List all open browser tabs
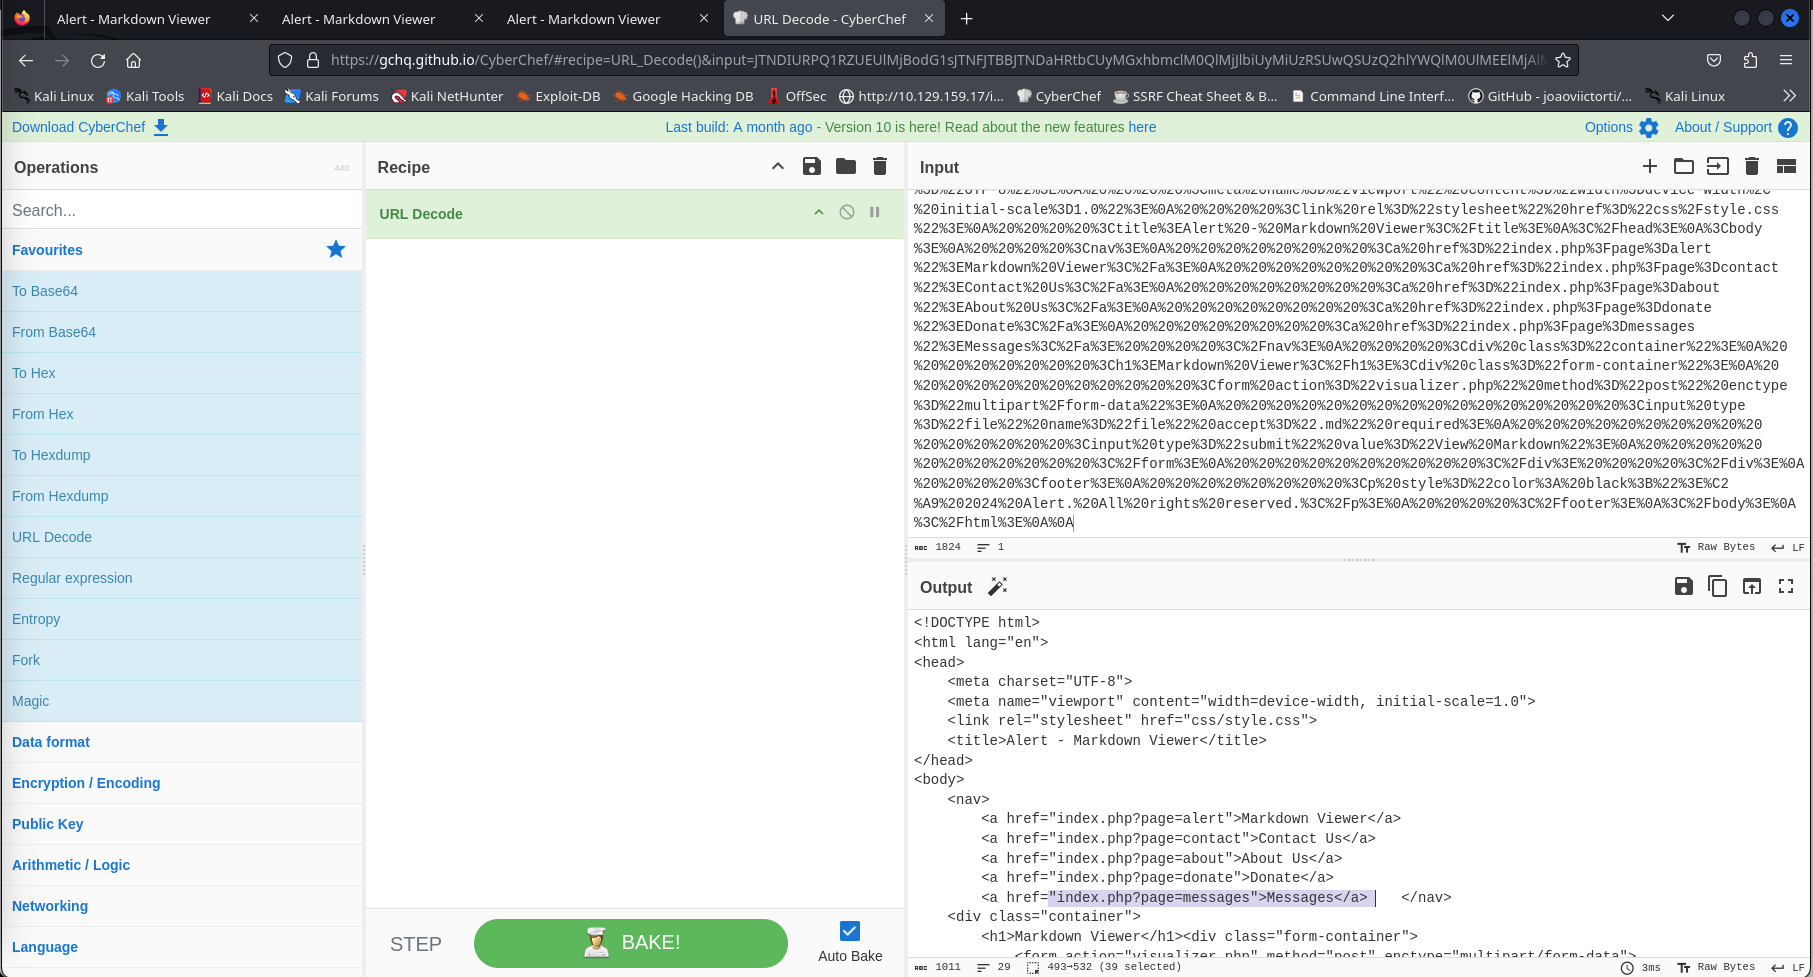The width and height of the screenshot is (1813, 977). pyautogui.click(x=1667, y=18)
